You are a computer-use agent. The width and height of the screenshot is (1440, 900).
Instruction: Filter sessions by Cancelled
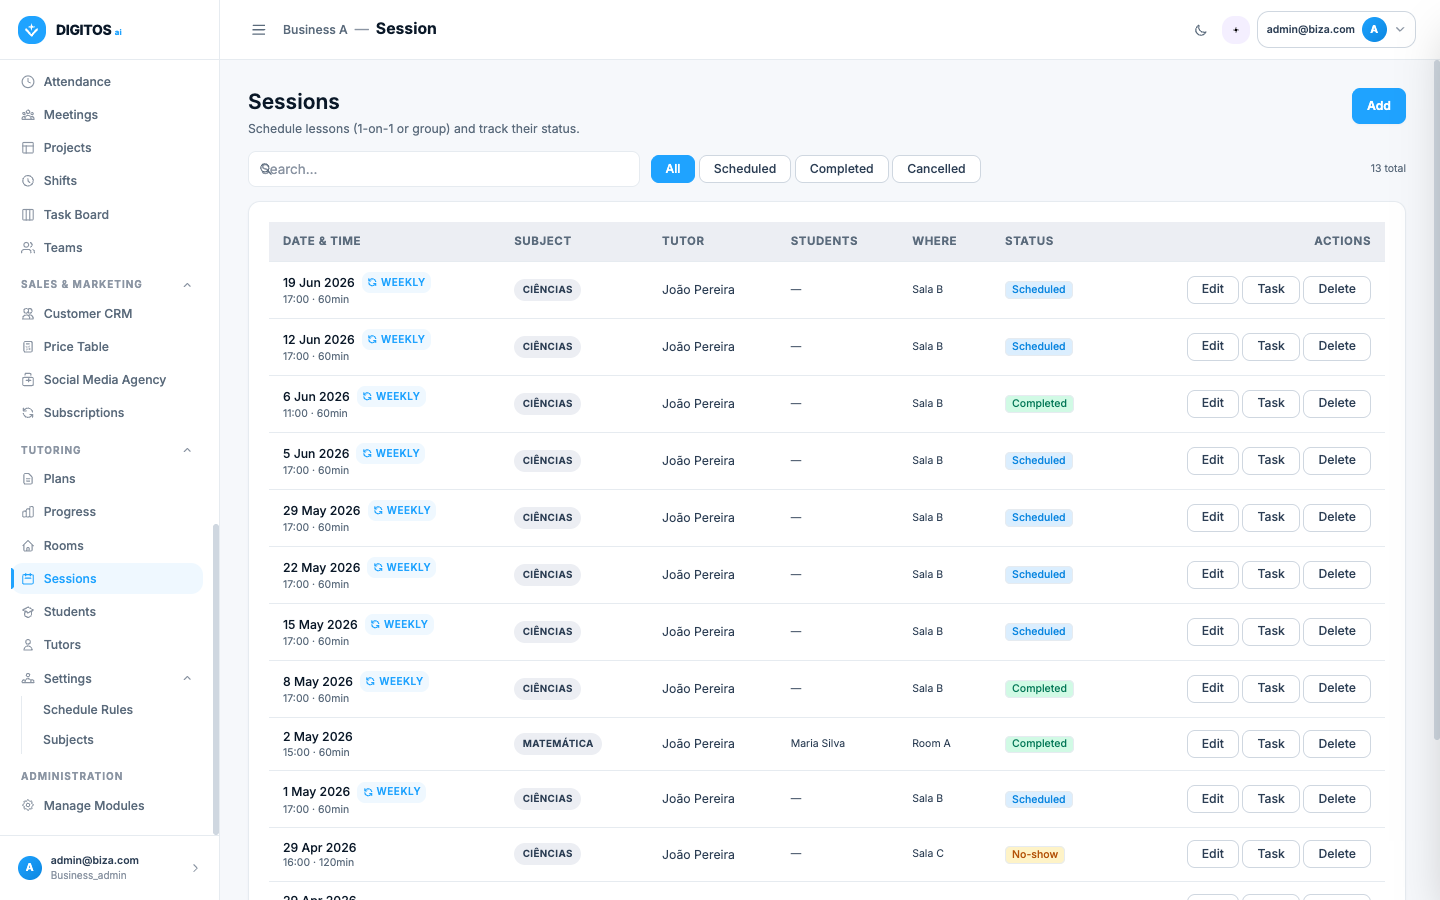click(936, 169)
